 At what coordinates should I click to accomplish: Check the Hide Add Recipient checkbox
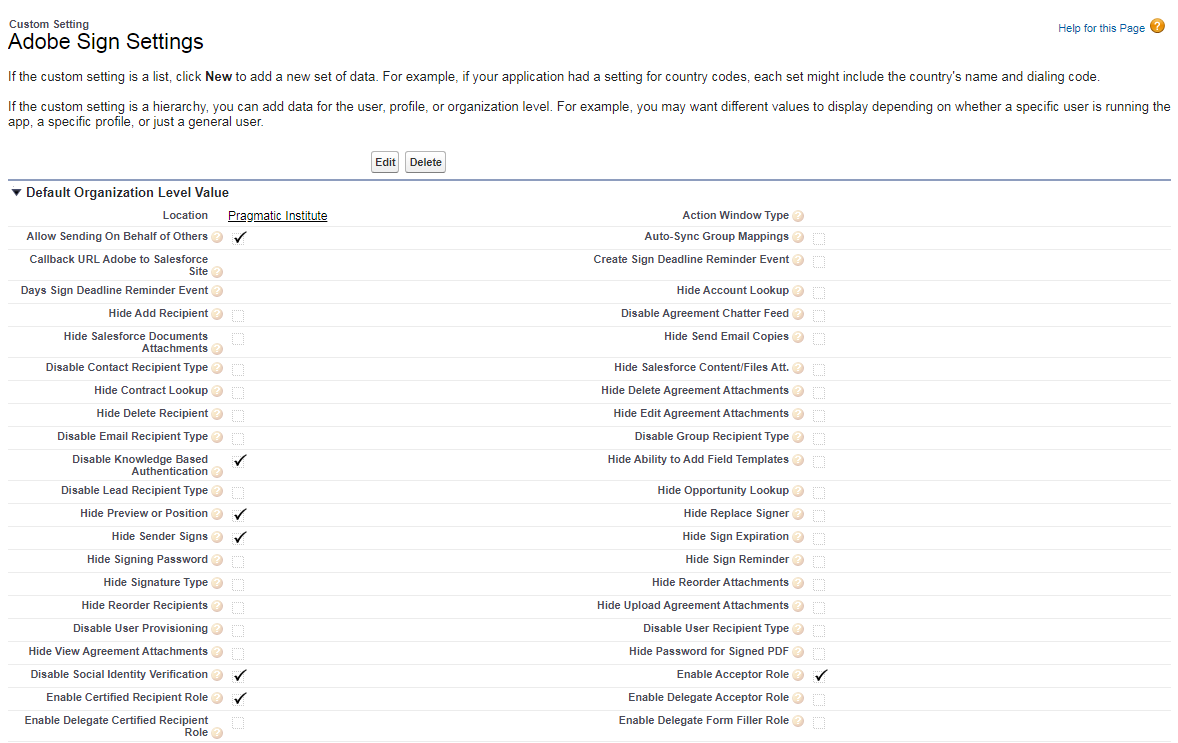tap(238, 316)
